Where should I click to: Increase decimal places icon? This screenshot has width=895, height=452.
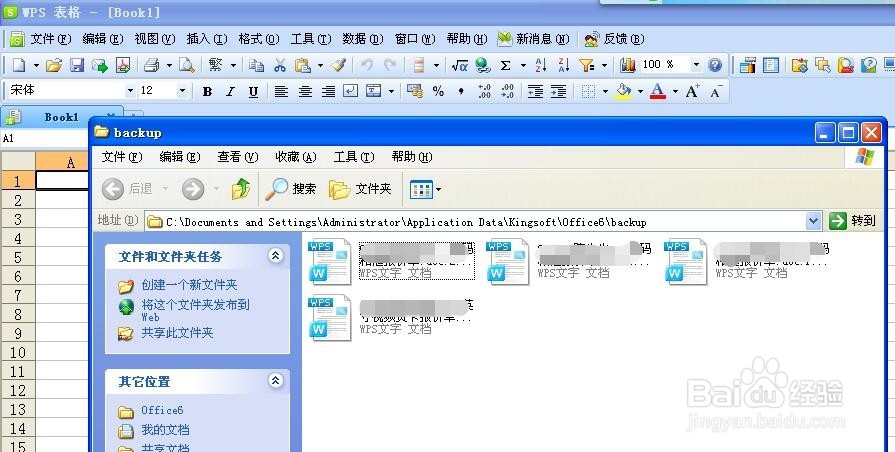pos(485,91)
